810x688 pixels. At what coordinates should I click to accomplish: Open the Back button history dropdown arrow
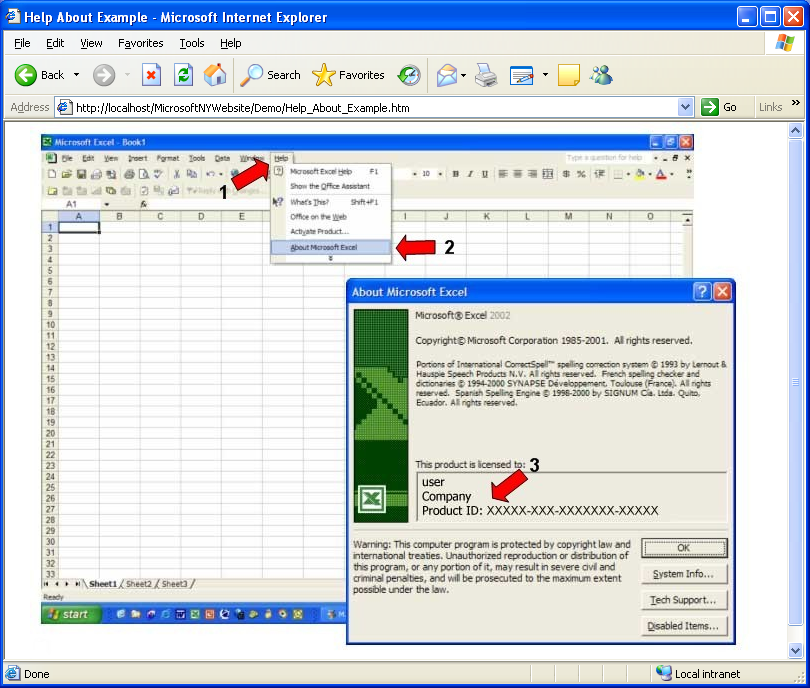point(76,75)
